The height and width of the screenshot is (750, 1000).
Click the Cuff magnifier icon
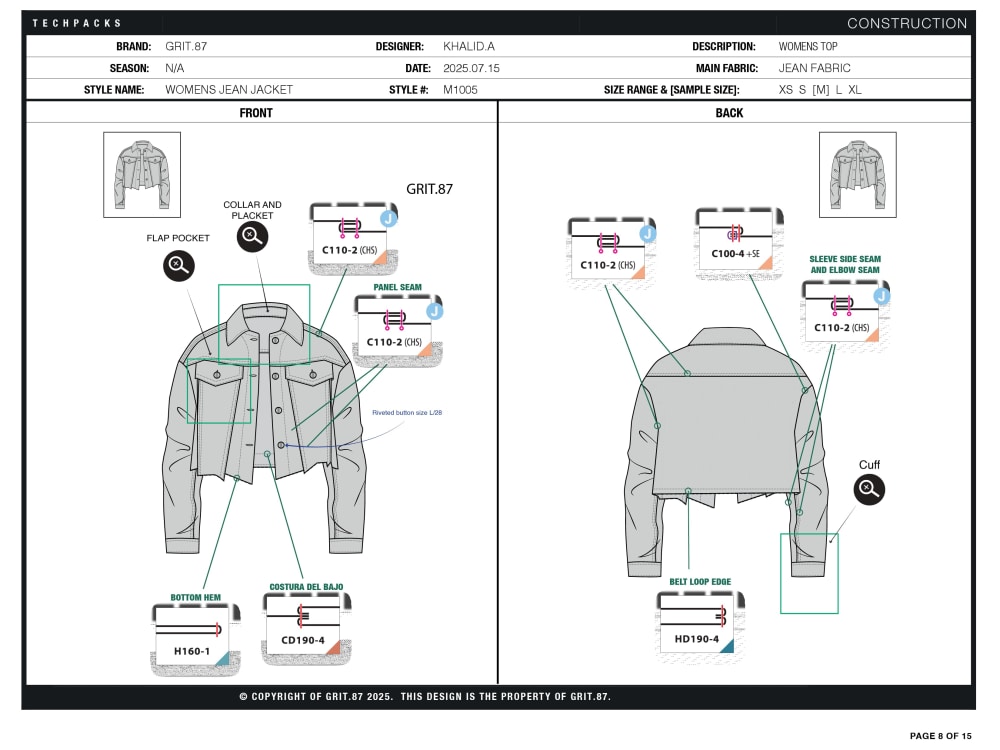pyautogui.click(x=869, y=489)
